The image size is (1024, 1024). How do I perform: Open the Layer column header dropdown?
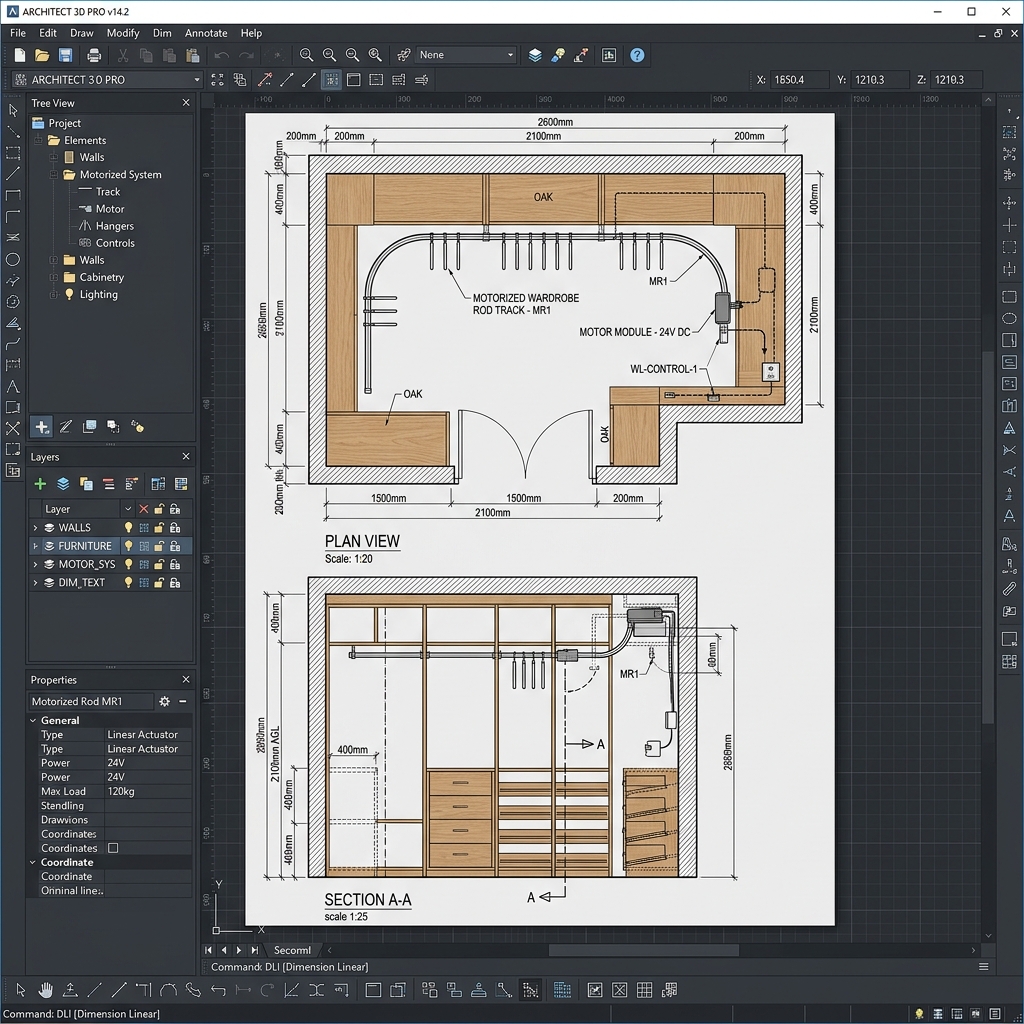(128, 509)
